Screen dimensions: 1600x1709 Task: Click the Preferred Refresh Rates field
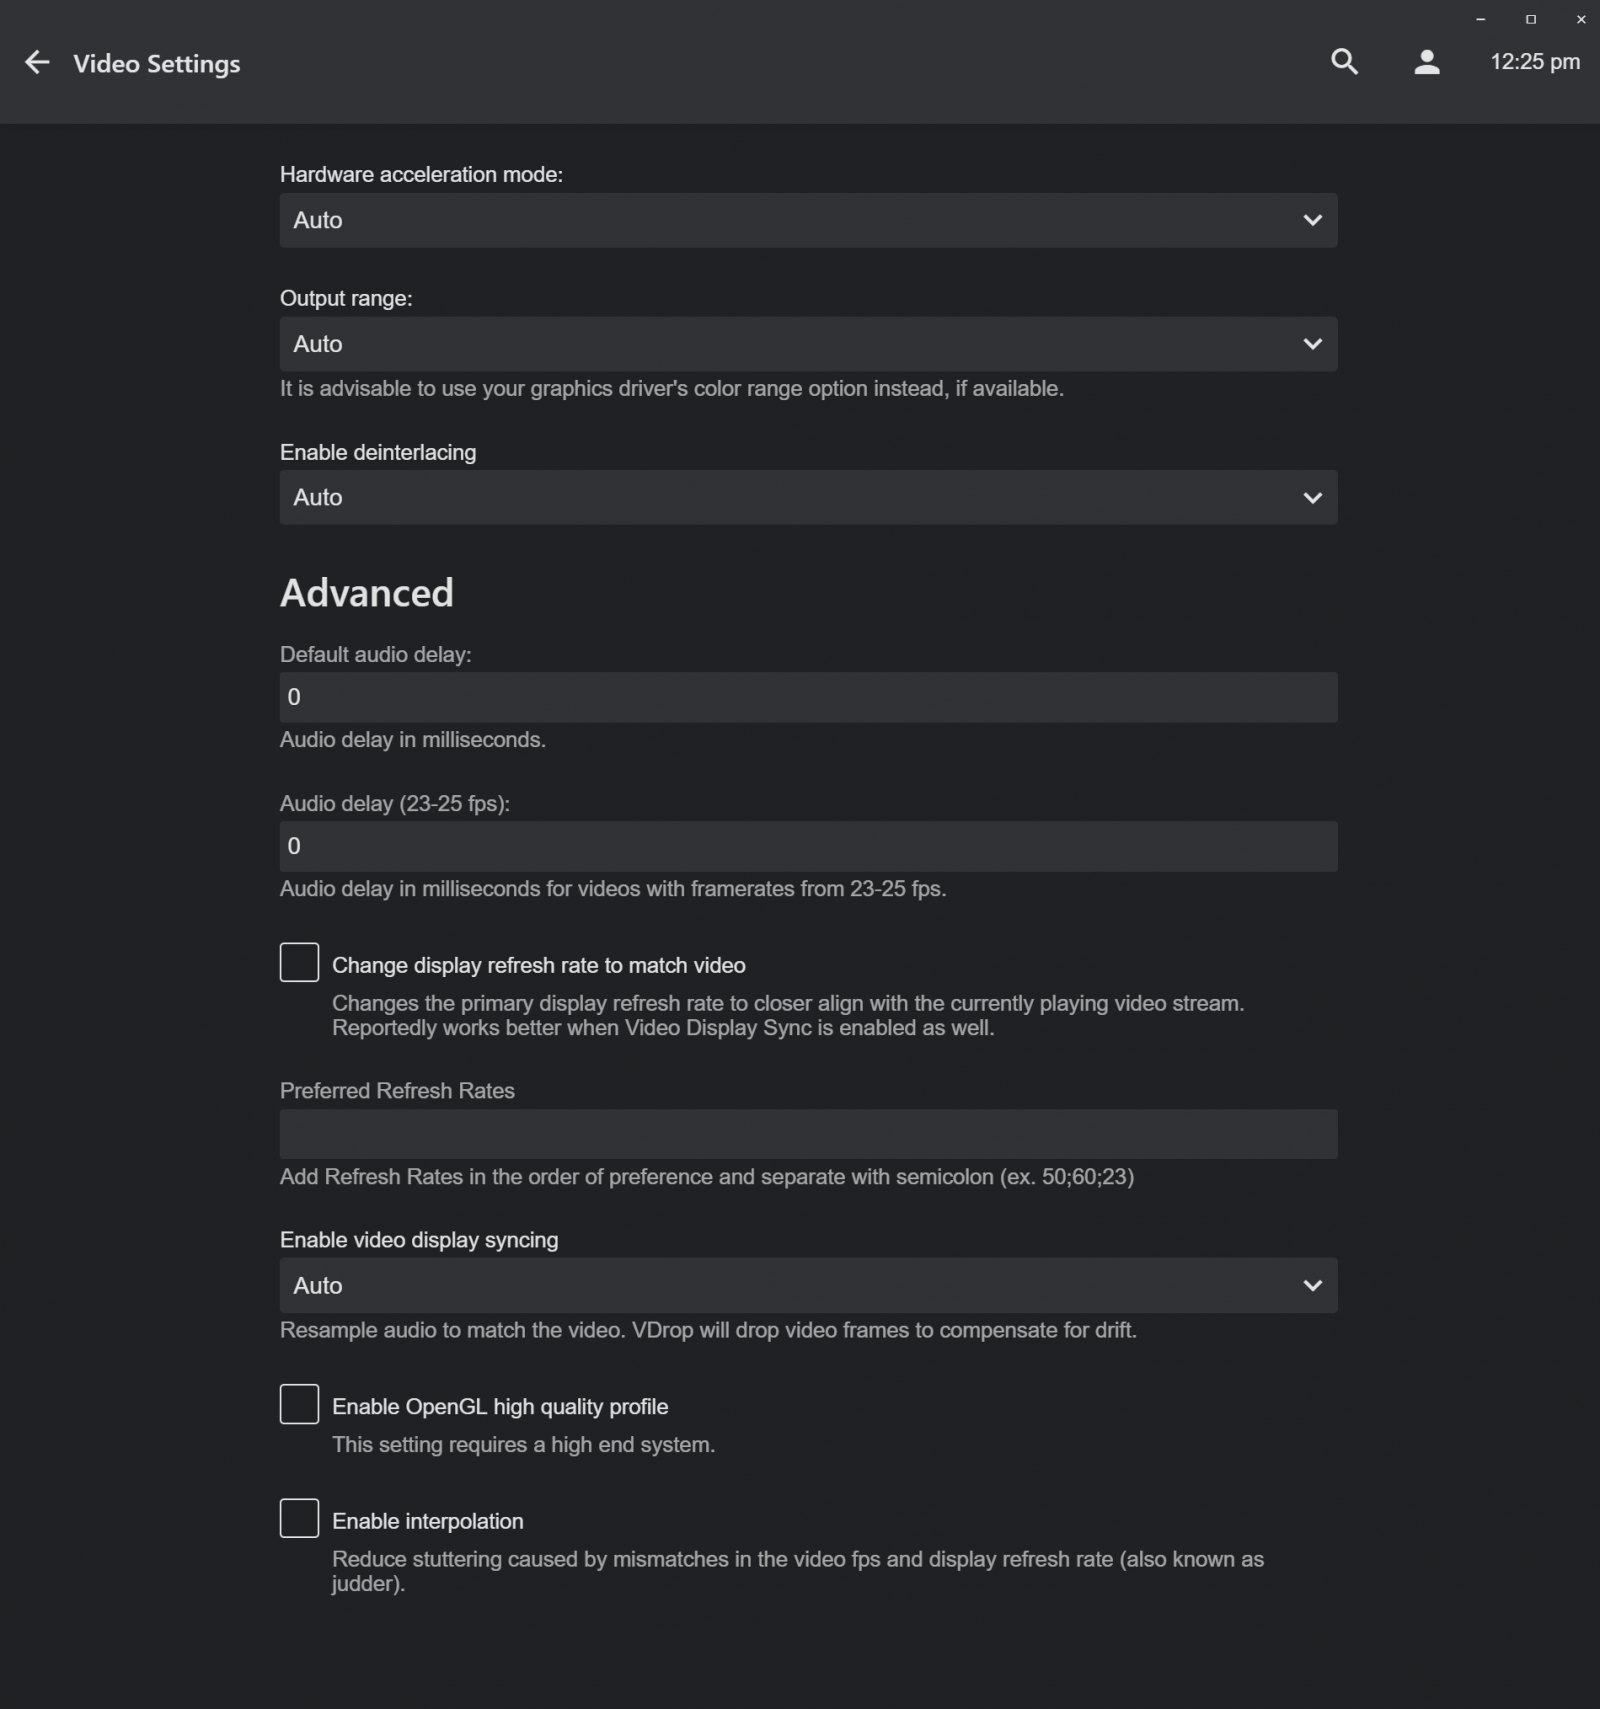[x=808, y=1134]
